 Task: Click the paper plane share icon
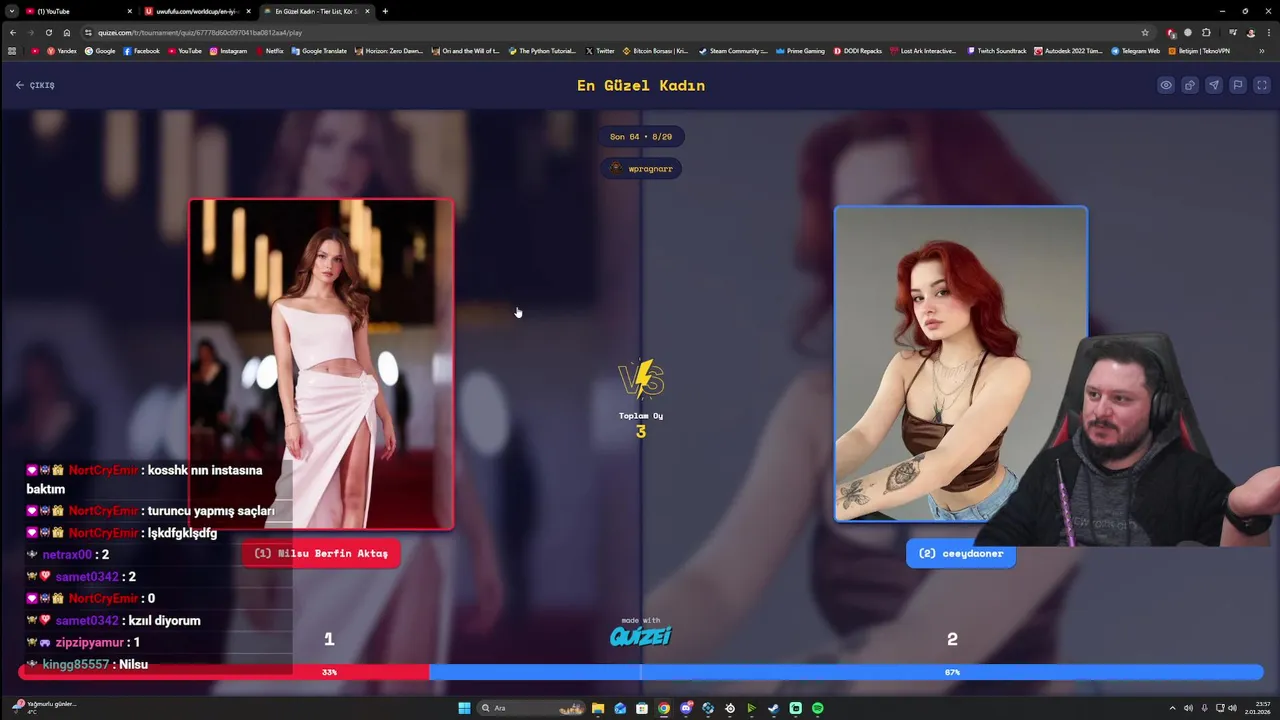[1214, 85]
